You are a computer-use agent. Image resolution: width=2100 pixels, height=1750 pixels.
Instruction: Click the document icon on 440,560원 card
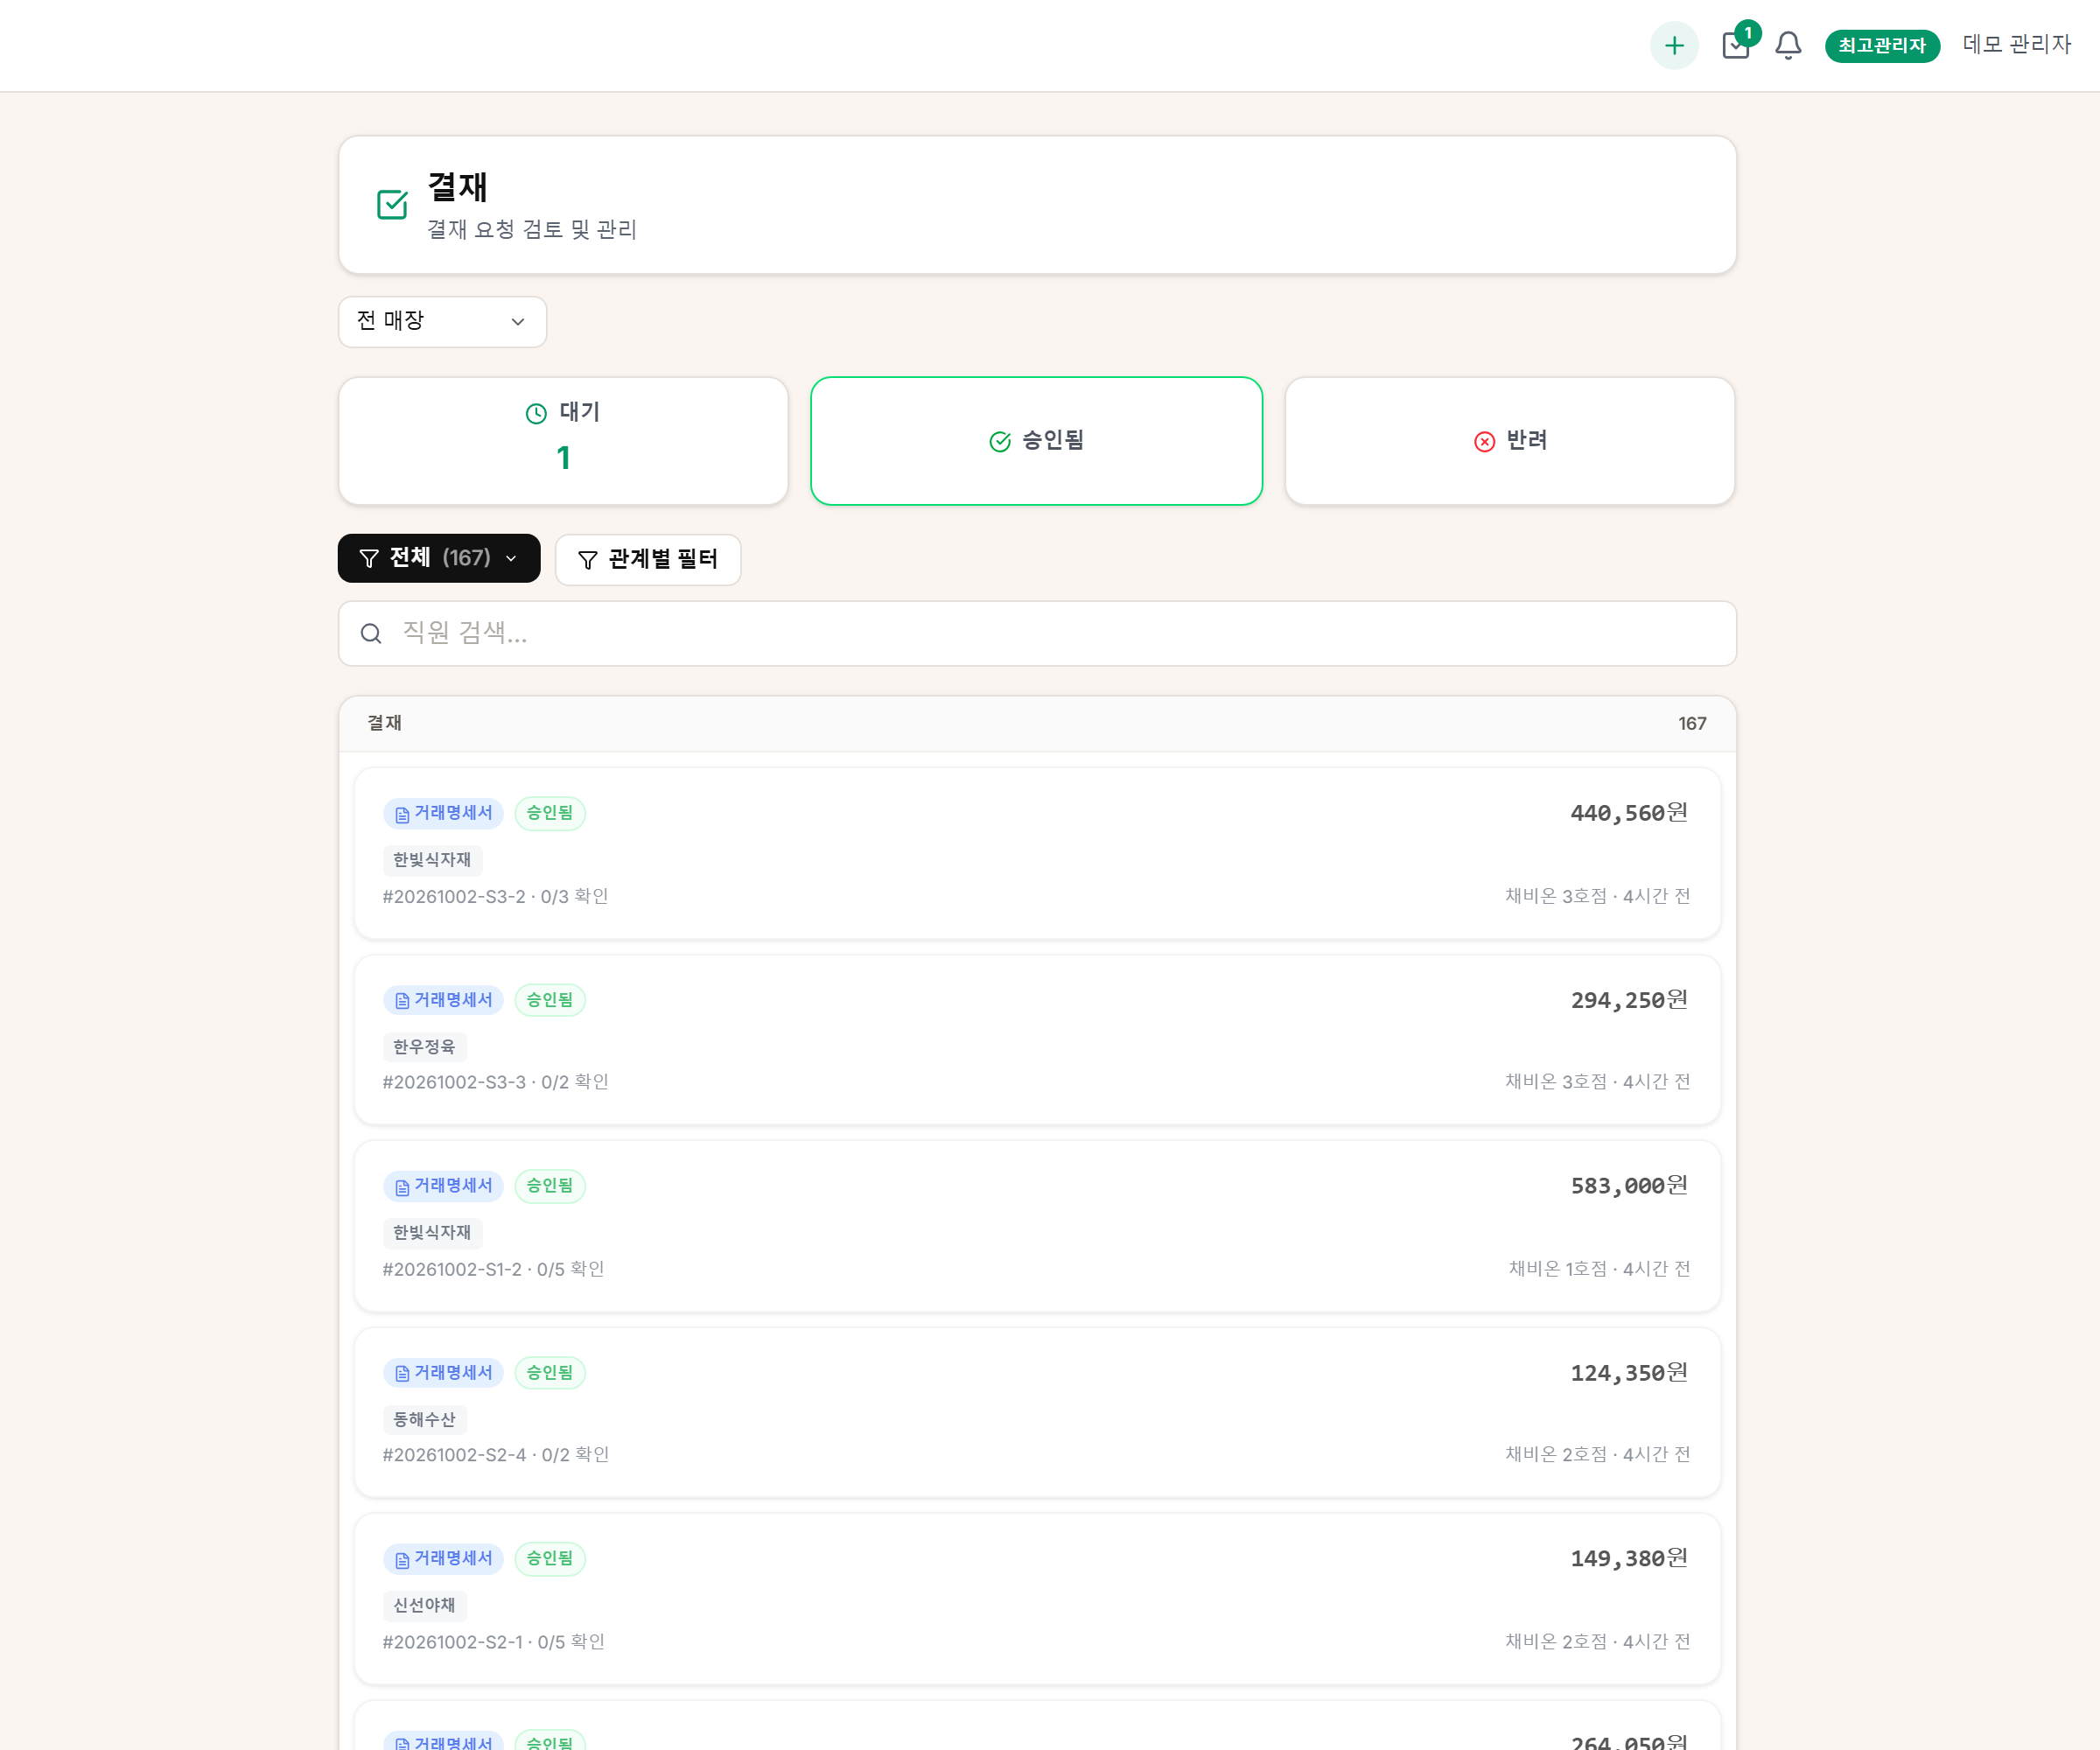pos(402,814)
